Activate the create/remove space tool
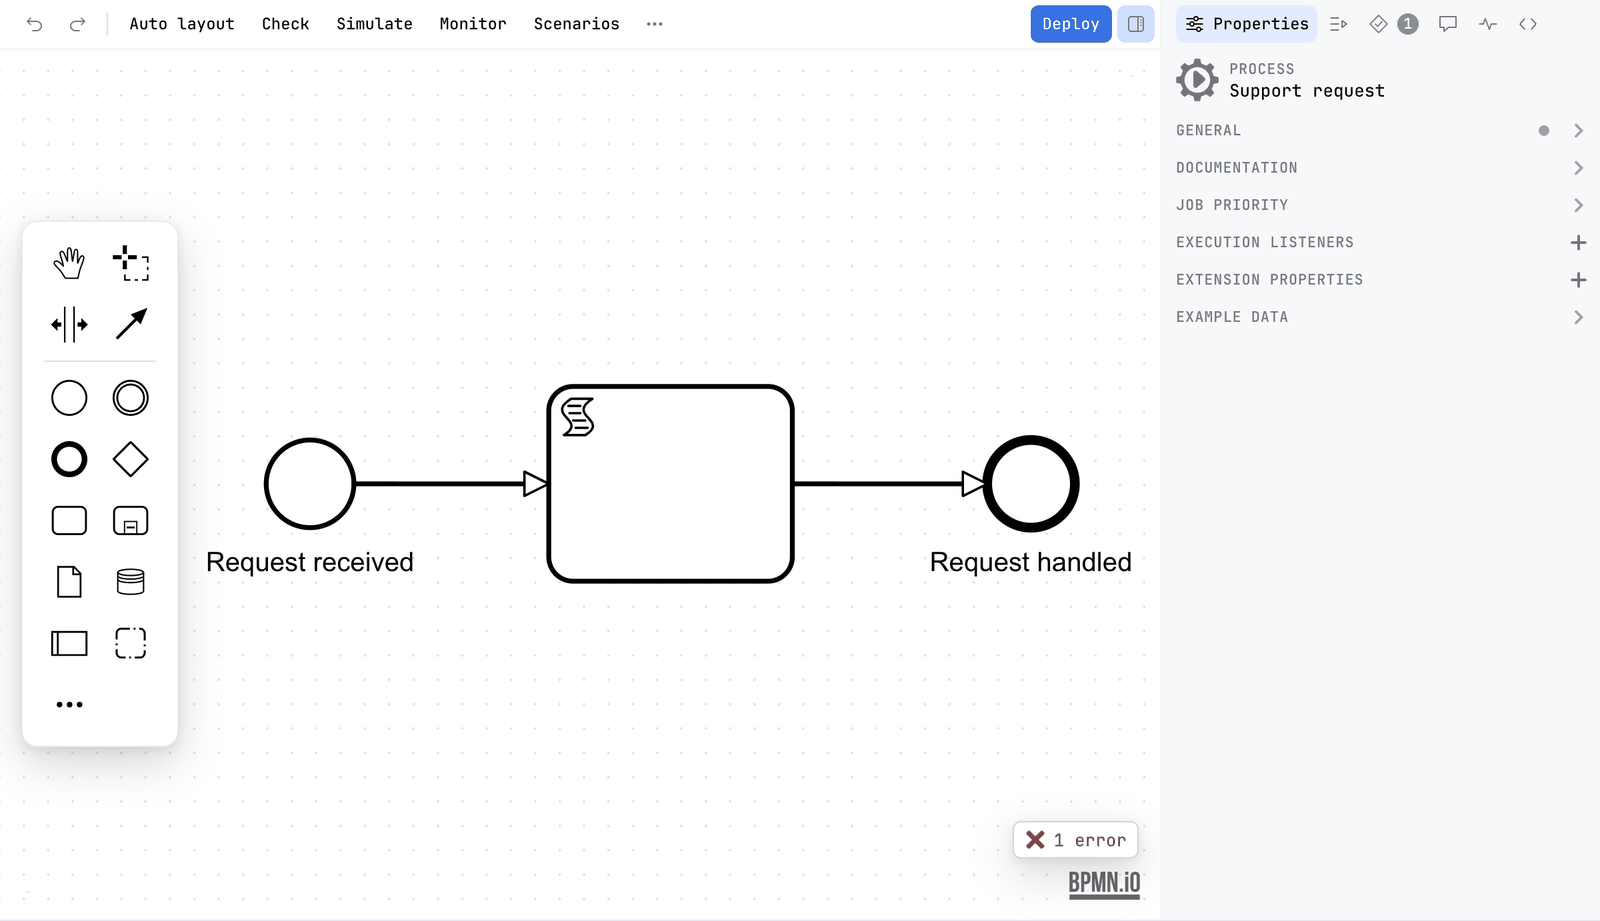 click(x=69, y=324)
